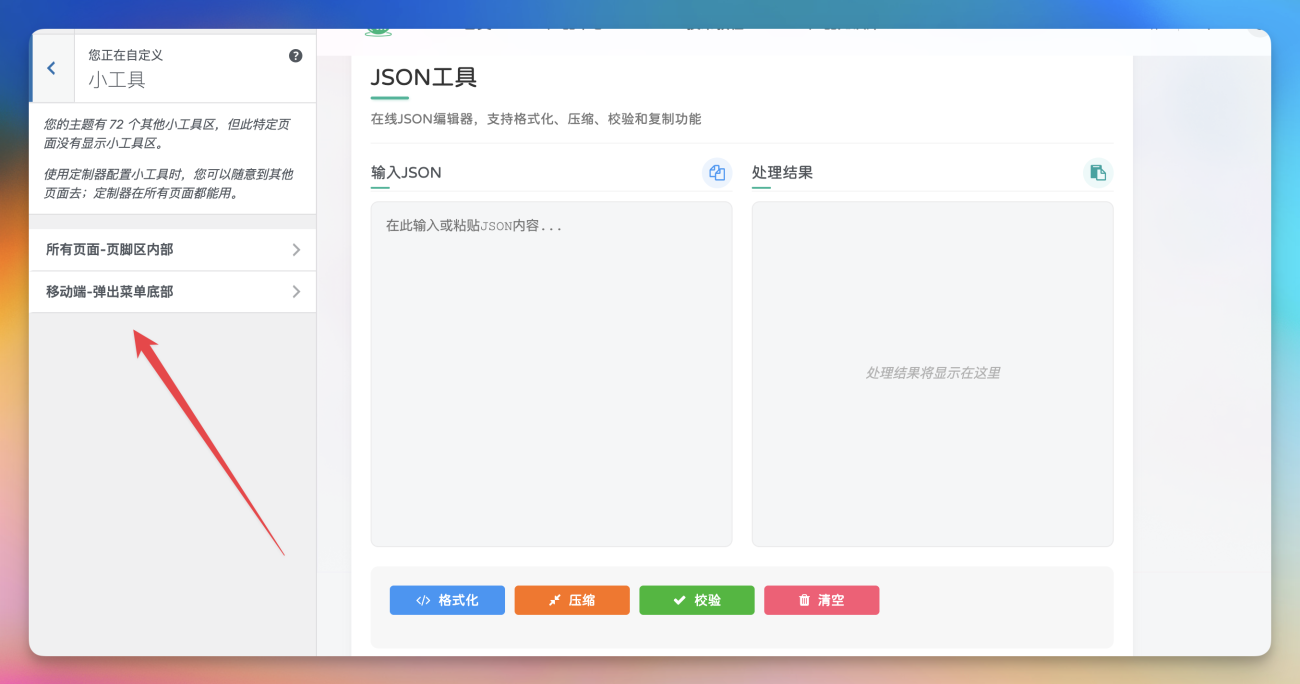Expand 所有页面-页脚区内部 via its chevron arrow
This screenshot has height=684, width=1300.
pos(296,250)
